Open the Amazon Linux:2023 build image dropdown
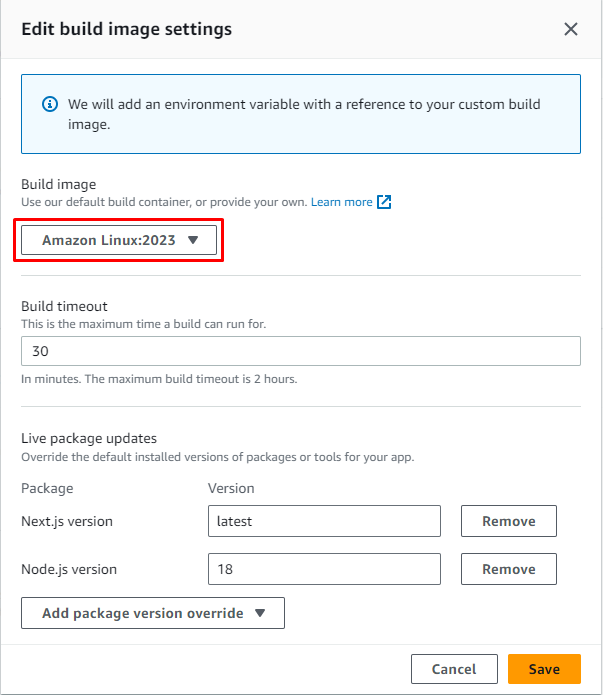Image resolution: width=603 pixels, height=695 pixels. (x=120, y=240)
